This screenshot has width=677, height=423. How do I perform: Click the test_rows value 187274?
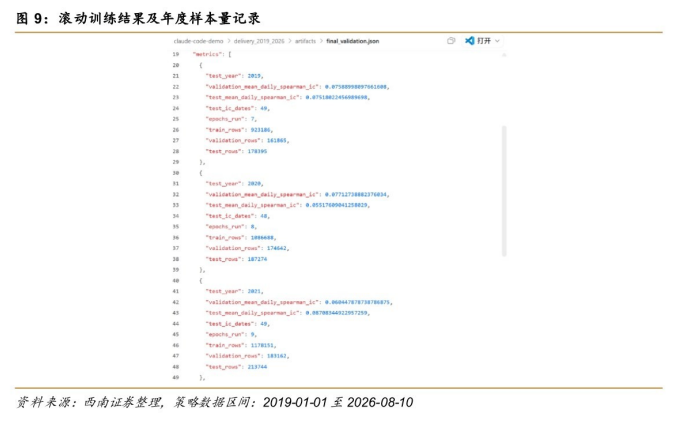(x=257, y=259)
